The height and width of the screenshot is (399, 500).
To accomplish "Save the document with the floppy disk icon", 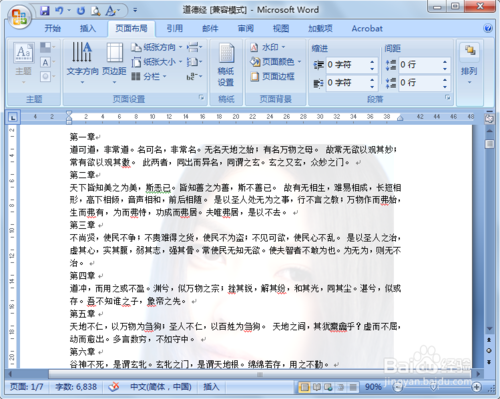I will click(44, 11).
